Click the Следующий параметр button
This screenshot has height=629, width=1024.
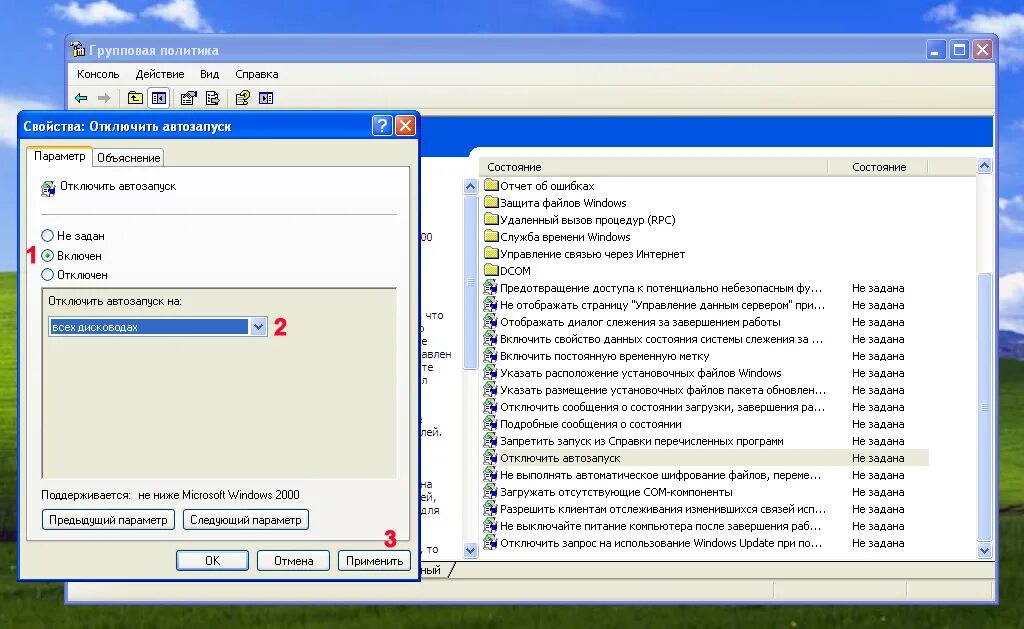[x=246, y=520]
